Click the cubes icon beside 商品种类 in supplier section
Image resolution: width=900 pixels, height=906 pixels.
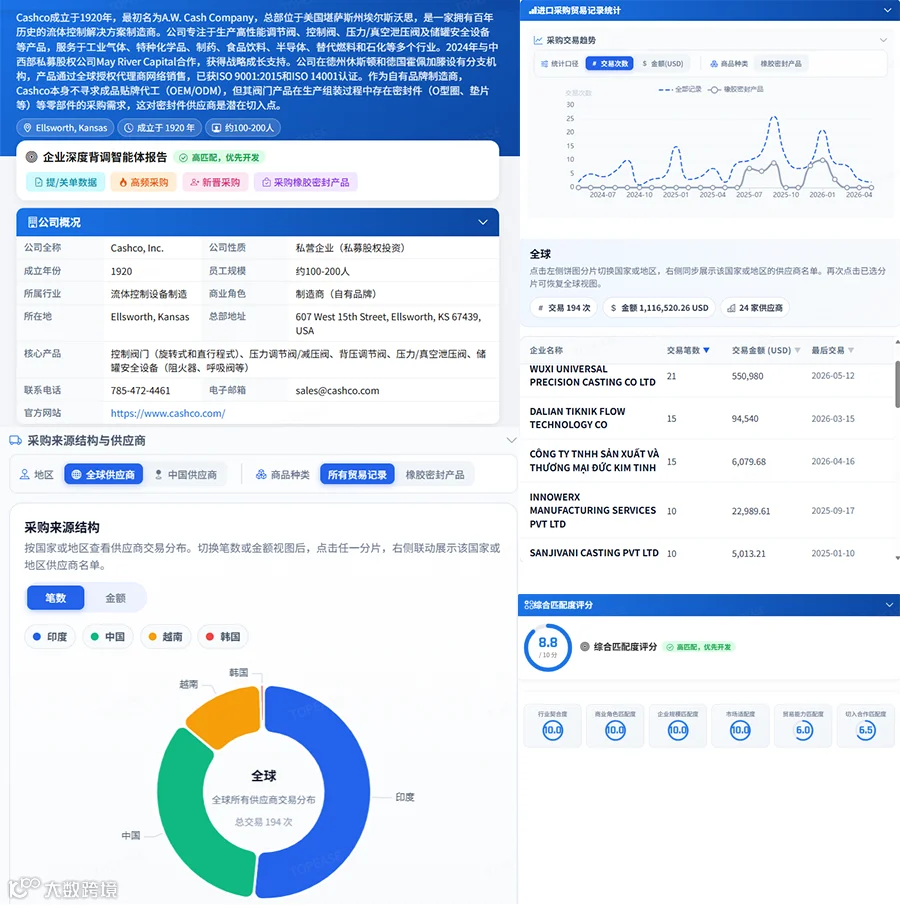tap(261, 475)
